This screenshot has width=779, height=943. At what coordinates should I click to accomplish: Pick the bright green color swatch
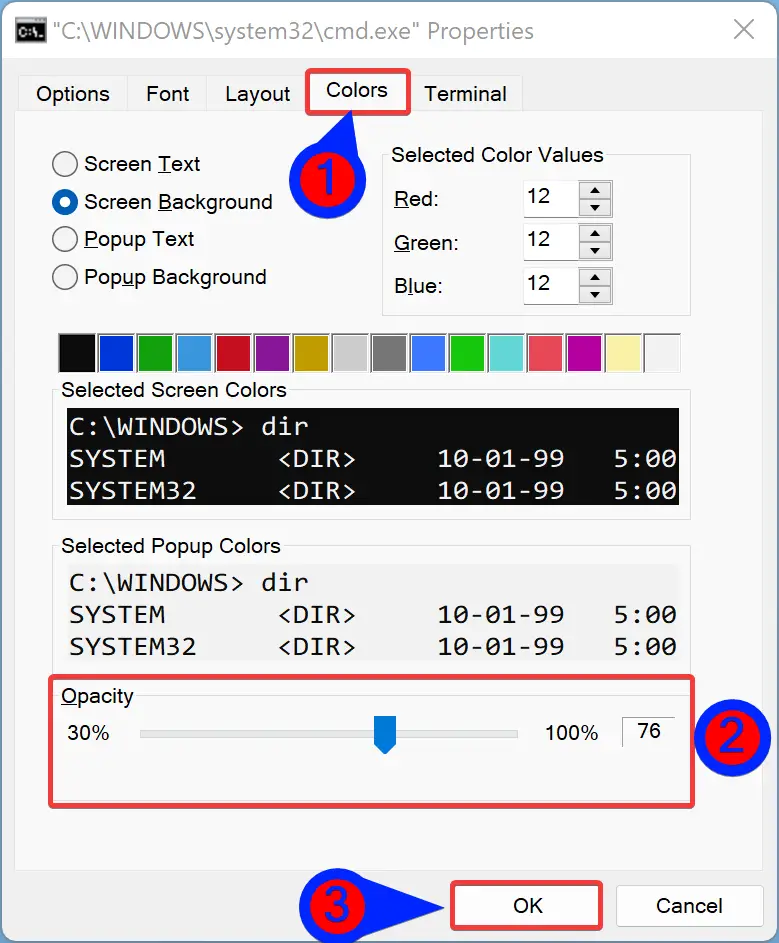click(467, 353)
